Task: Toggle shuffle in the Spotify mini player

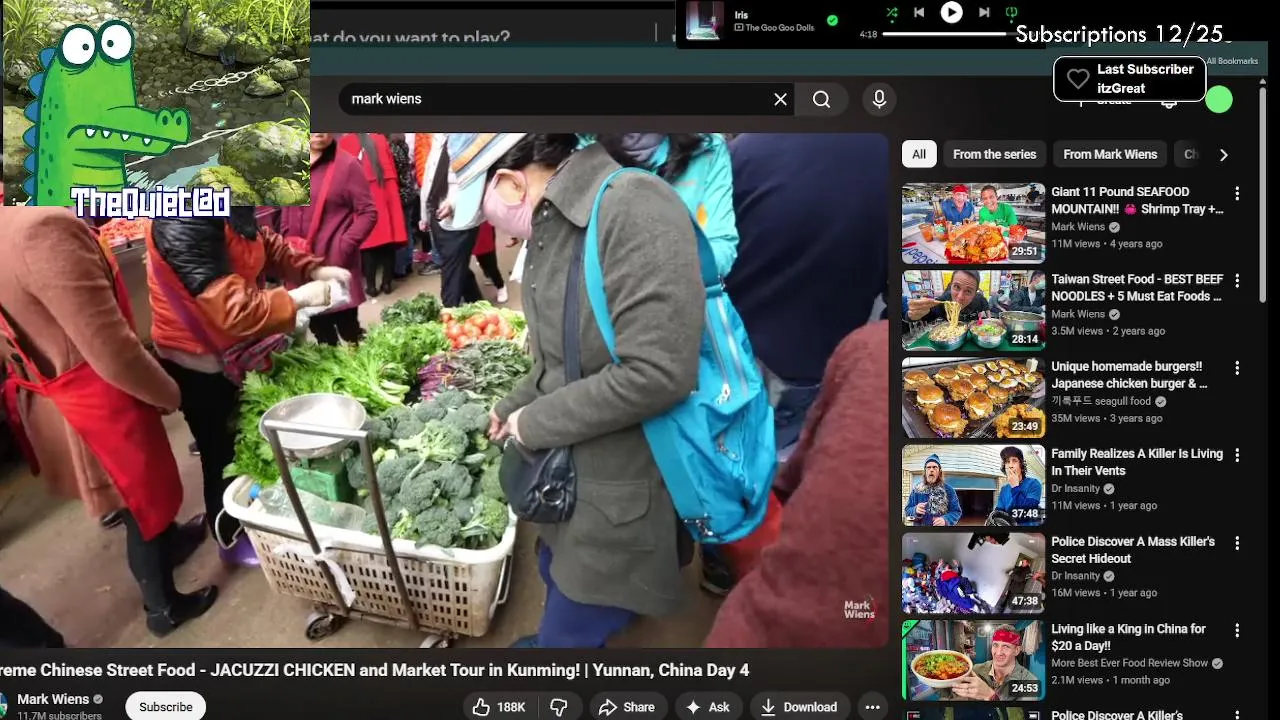Action: click(891, 13)
